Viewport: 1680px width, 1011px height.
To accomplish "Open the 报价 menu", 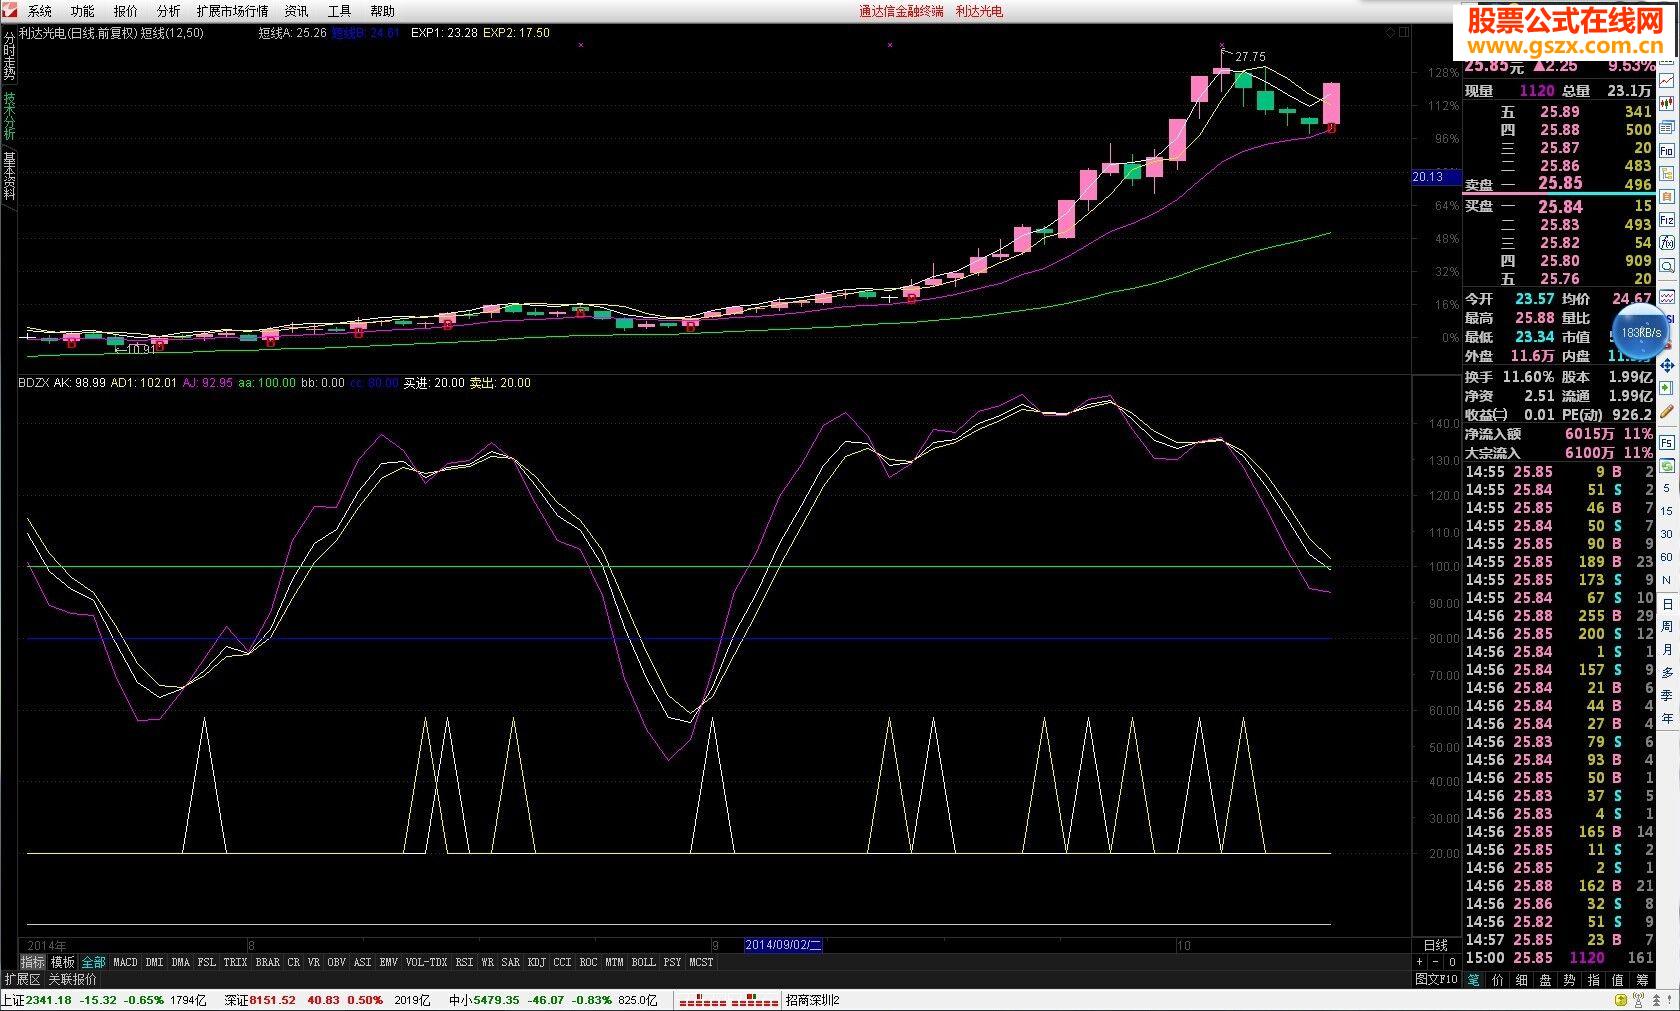I will coord(126,11).
